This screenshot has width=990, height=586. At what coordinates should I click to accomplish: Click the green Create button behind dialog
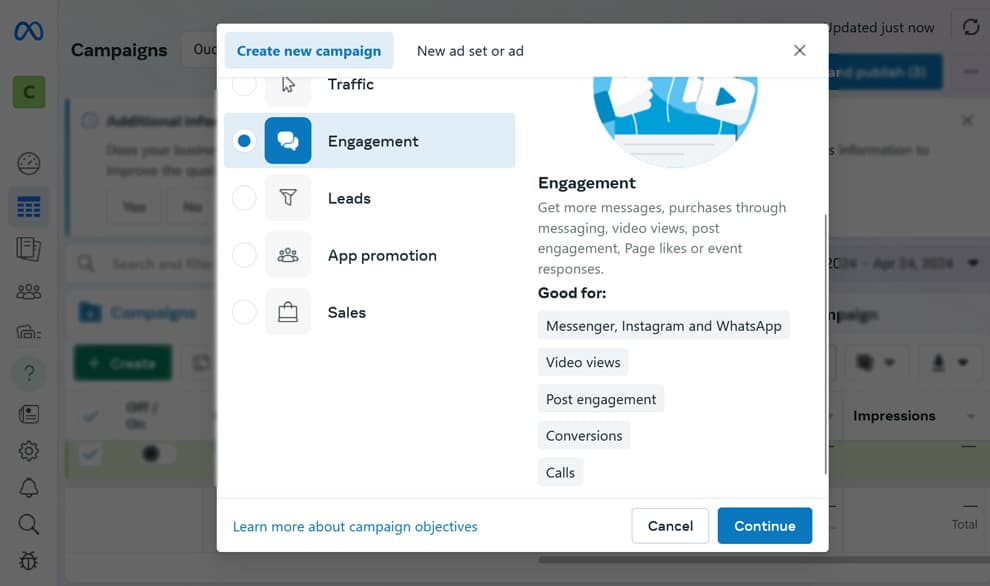(x=123, y=363)
